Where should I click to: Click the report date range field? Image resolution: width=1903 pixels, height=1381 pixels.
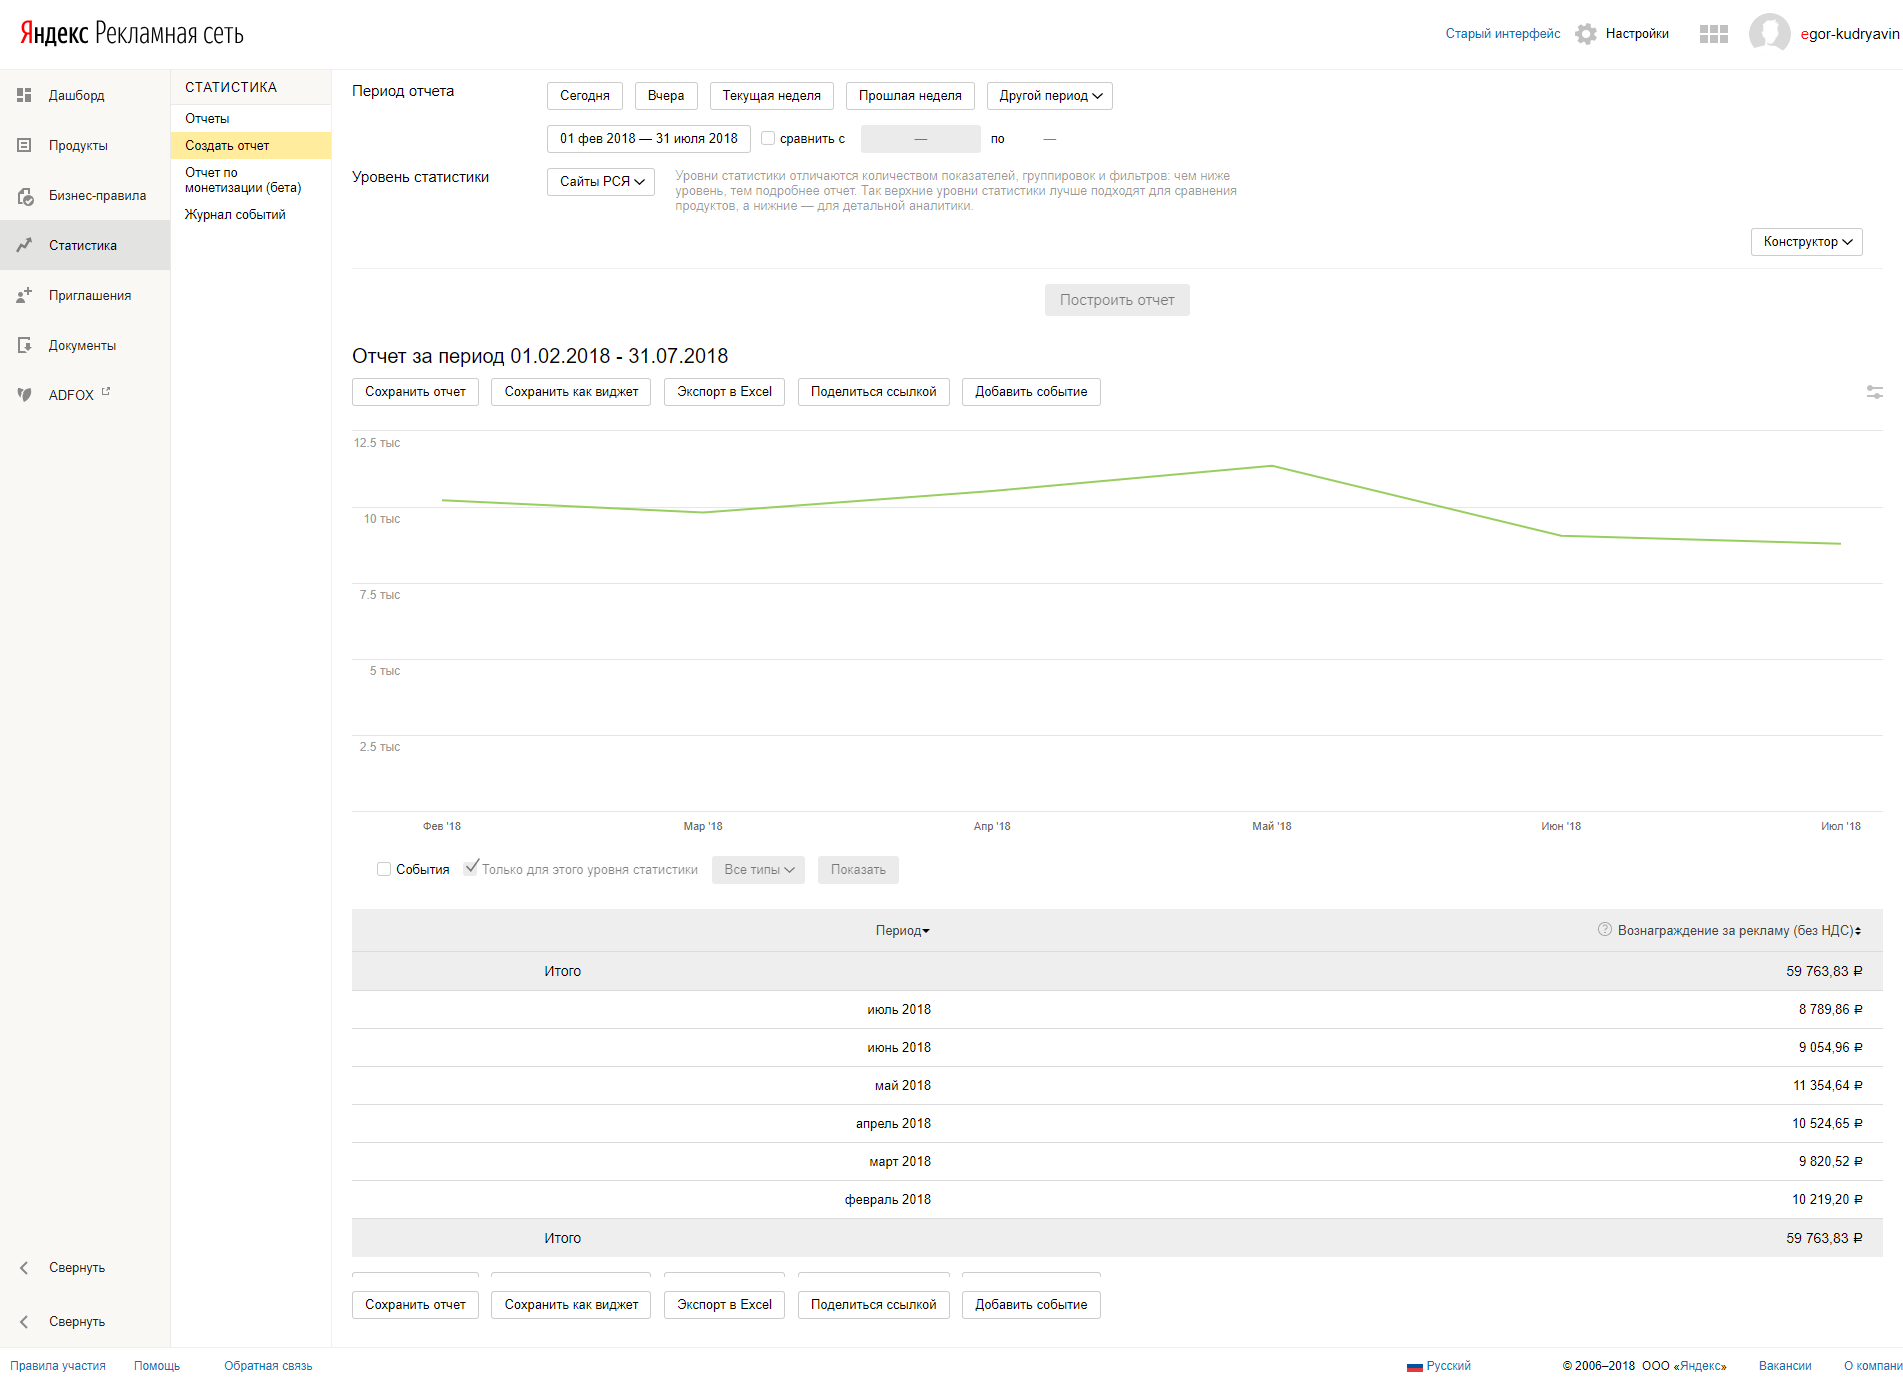[x=648, y=139]
